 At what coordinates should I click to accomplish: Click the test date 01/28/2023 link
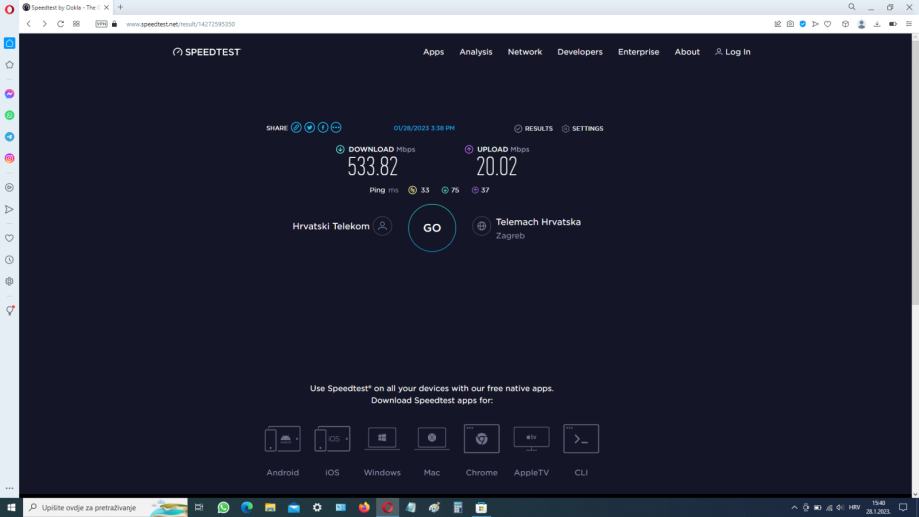[x=424, y=128]
